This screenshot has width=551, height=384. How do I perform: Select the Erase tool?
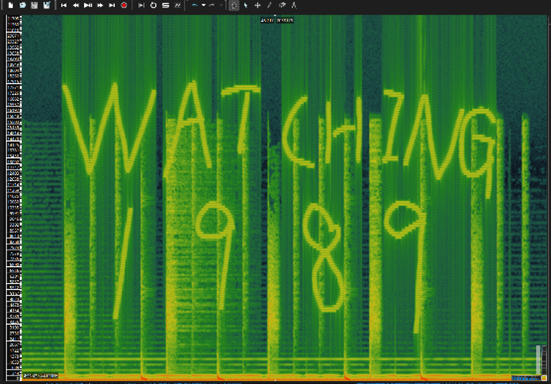click(x=282, y=5)
